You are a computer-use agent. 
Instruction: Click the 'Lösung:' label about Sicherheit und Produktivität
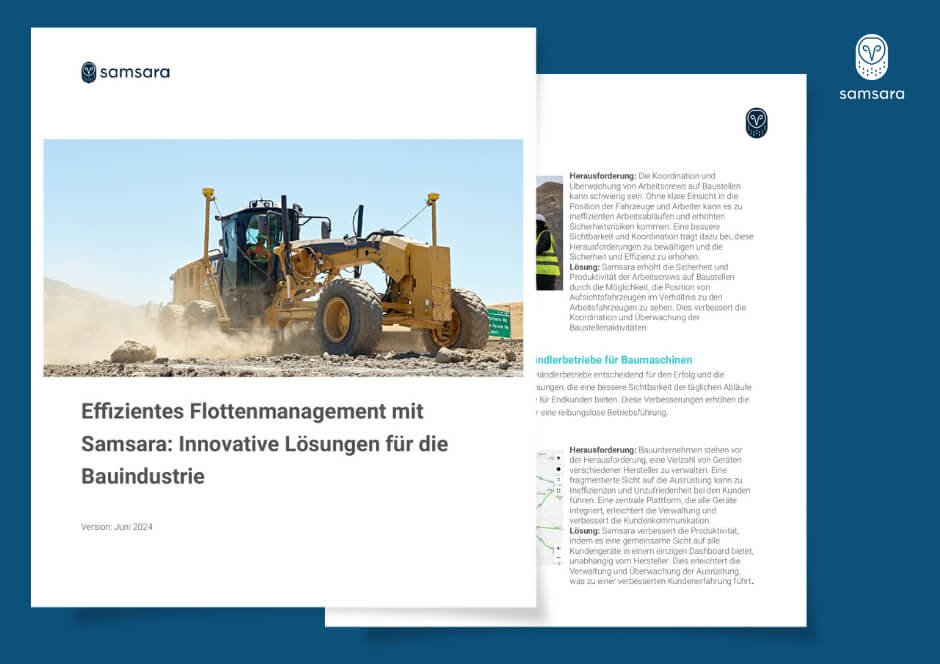click(585, 267)
